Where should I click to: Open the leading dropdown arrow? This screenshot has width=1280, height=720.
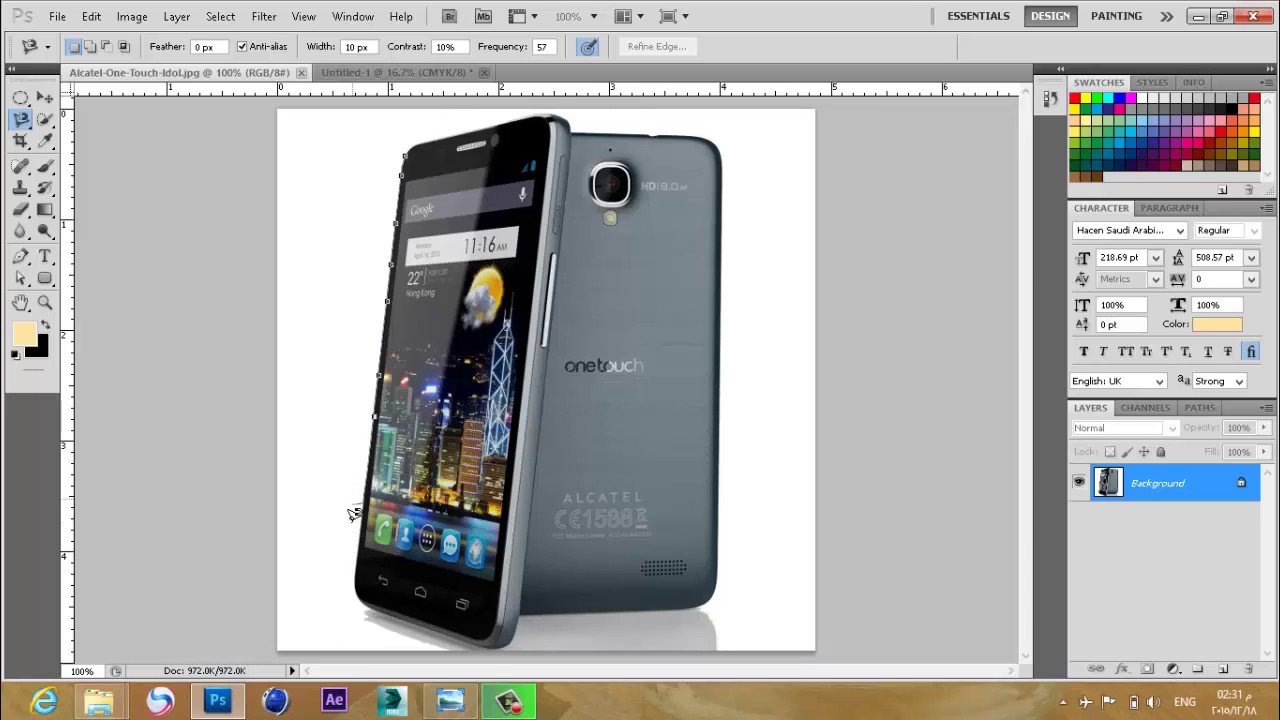click(x=1251, y=258)
